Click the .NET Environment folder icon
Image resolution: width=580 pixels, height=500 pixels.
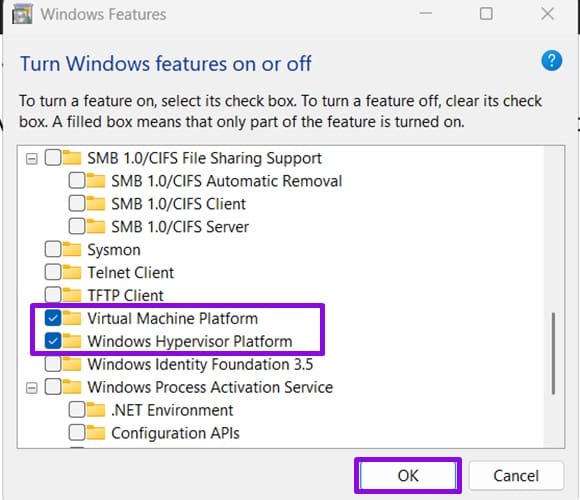tap(96, 410)
